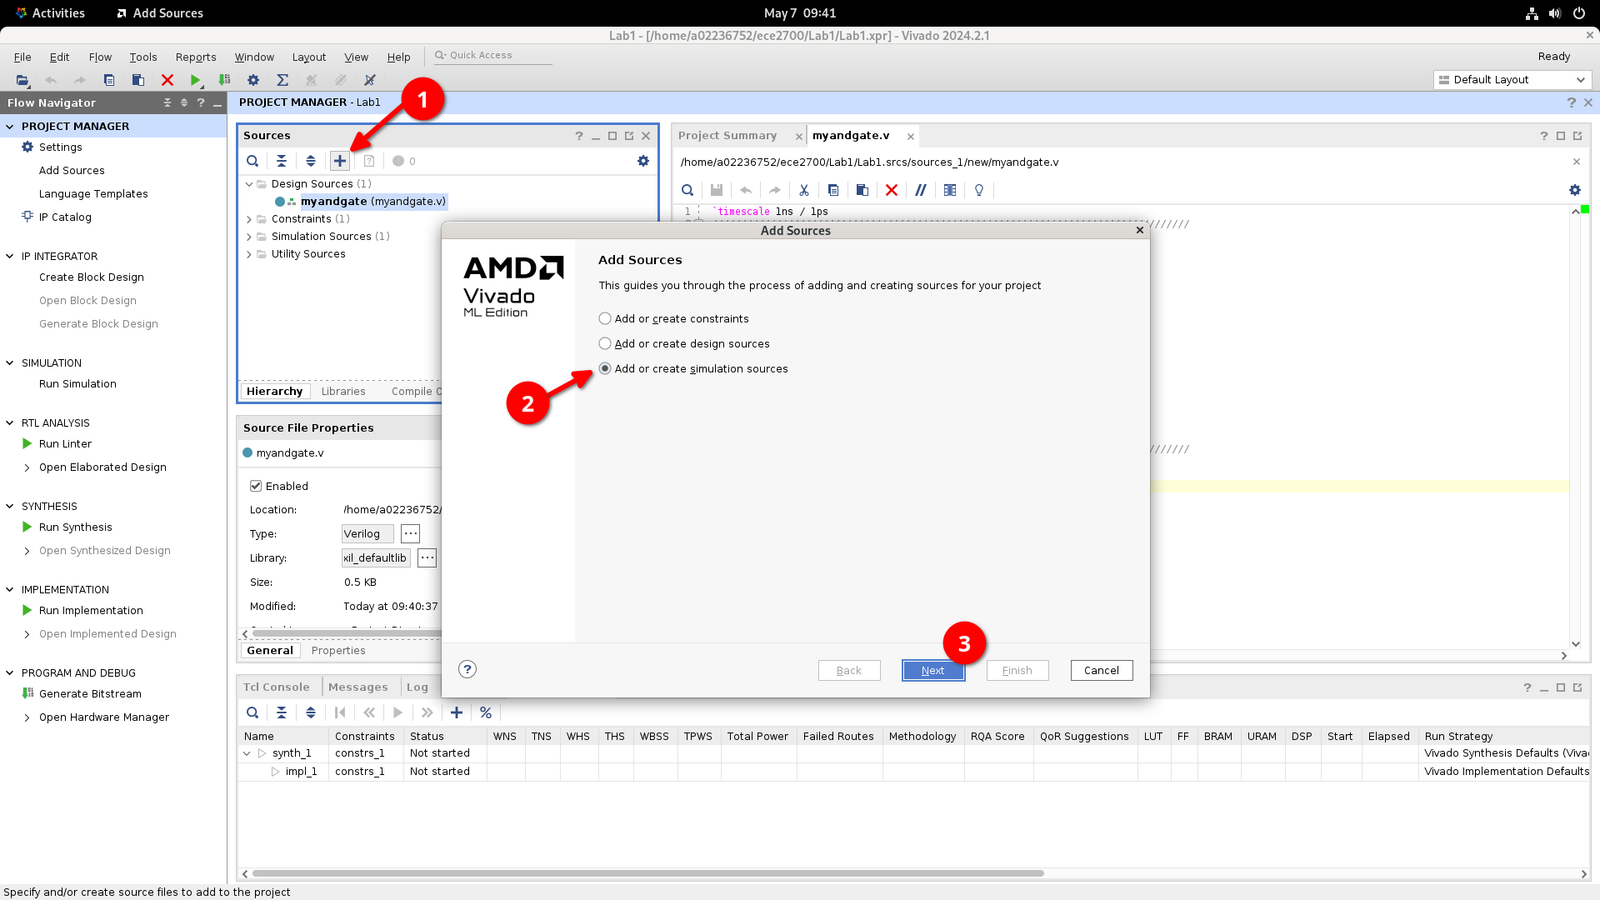Open the File menu
Viewport: 1600px width, 900px height.
pyautogui.click(x=22, y=57)
